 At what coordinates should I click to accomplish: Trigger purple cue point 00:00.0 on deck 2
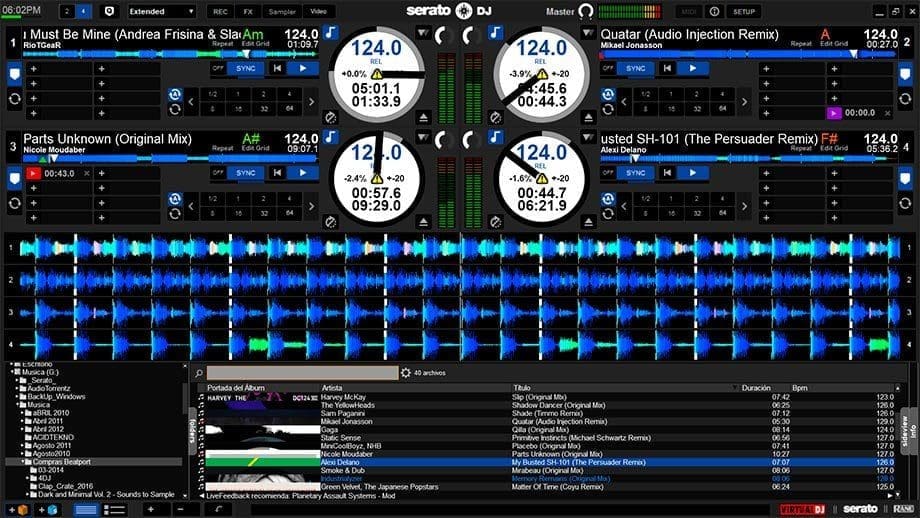pos(833,113)
